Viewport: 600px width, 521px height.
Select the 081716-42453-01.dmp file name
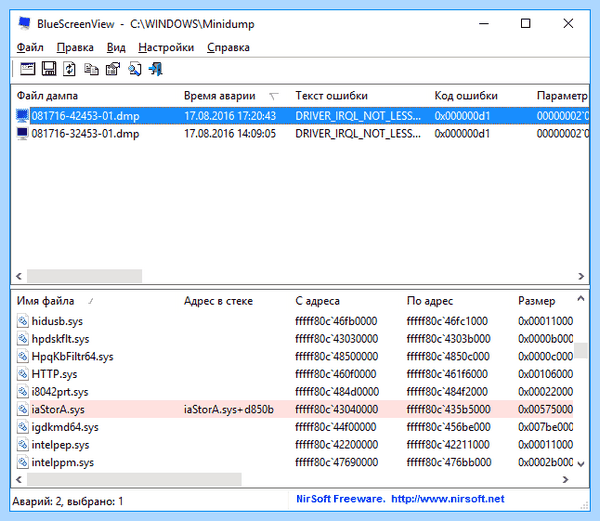click(x=85, y=116)
